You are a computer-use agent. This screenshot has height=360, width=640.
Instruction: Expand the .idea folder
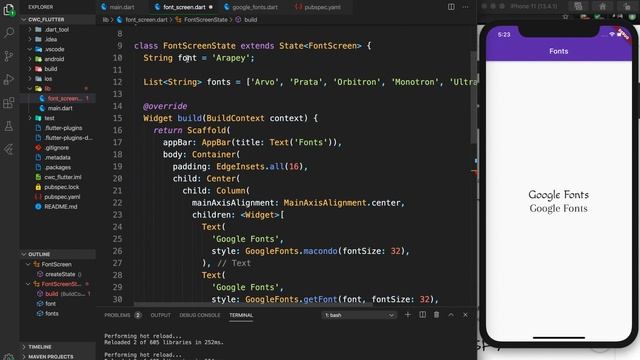[58, 40]
